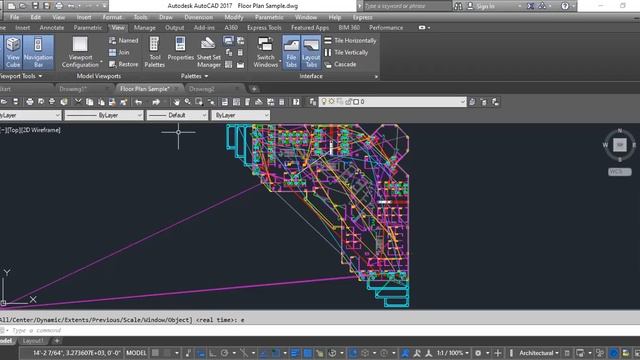This screenshot has width=640, height=360.
Task: Switch to Layout1 tab
Action: point(33,340)
